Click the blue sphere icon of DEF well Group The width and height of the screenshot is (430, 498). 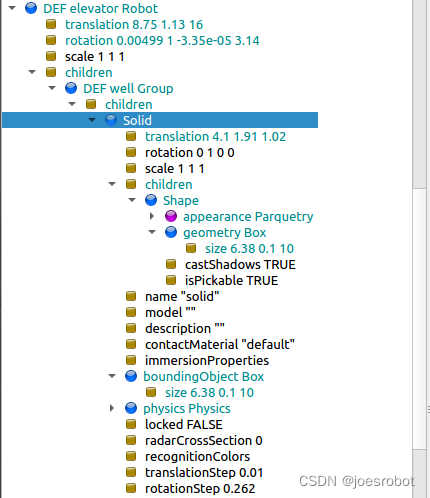pos(71,88)
